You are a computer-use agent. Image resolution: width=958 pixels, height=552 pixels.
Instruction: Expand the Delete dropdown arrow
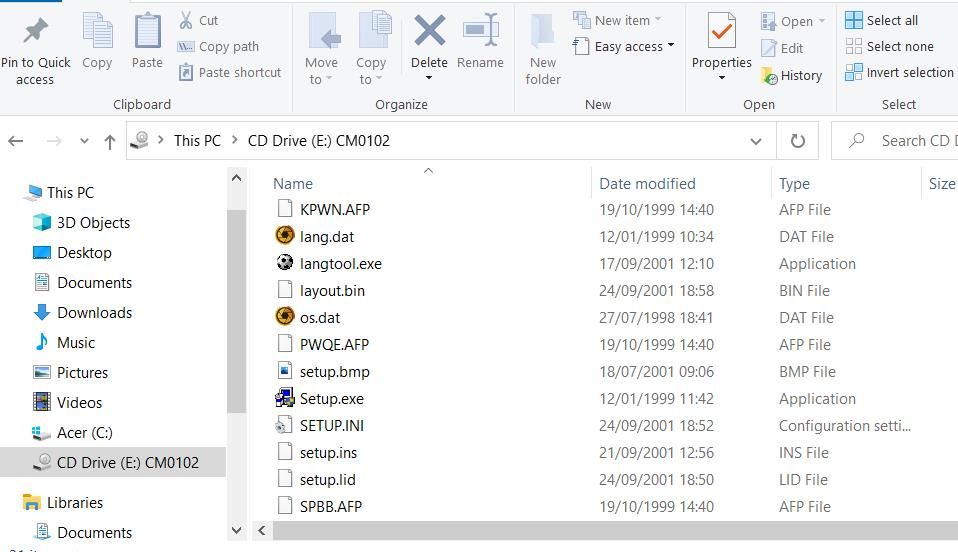(429, 78)
